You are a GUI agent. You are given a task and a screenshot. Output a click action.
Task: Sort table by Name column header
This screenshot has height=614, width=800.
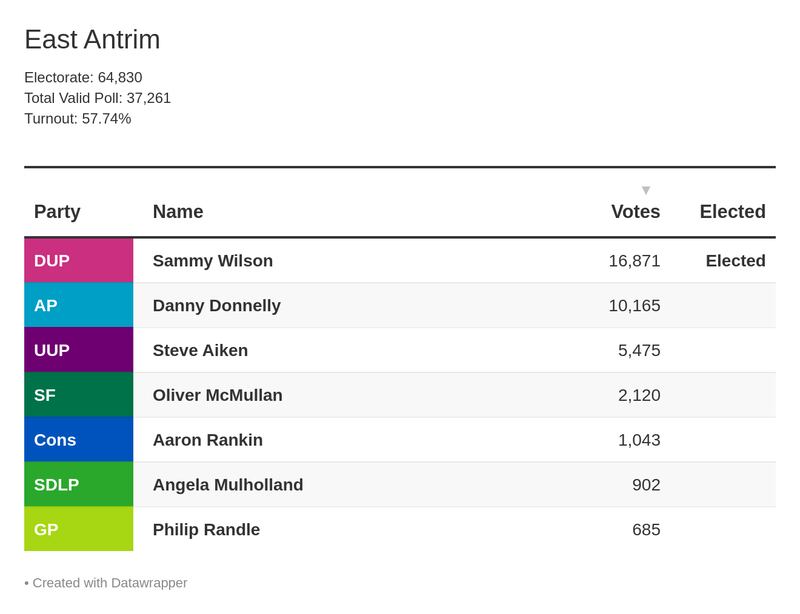tap(178, 212)
